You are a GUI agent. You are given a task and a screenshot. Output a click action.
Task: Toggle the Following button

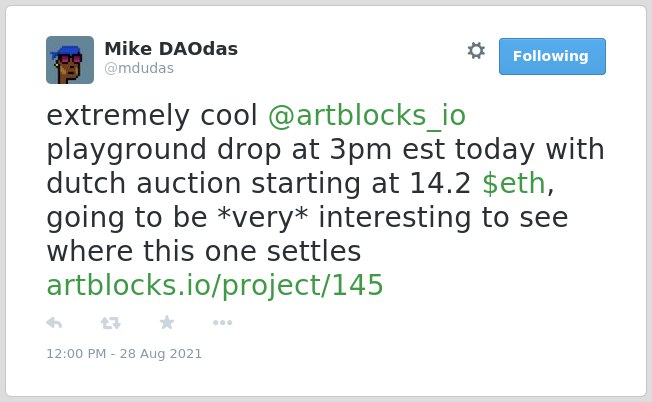tap(552, 57)
